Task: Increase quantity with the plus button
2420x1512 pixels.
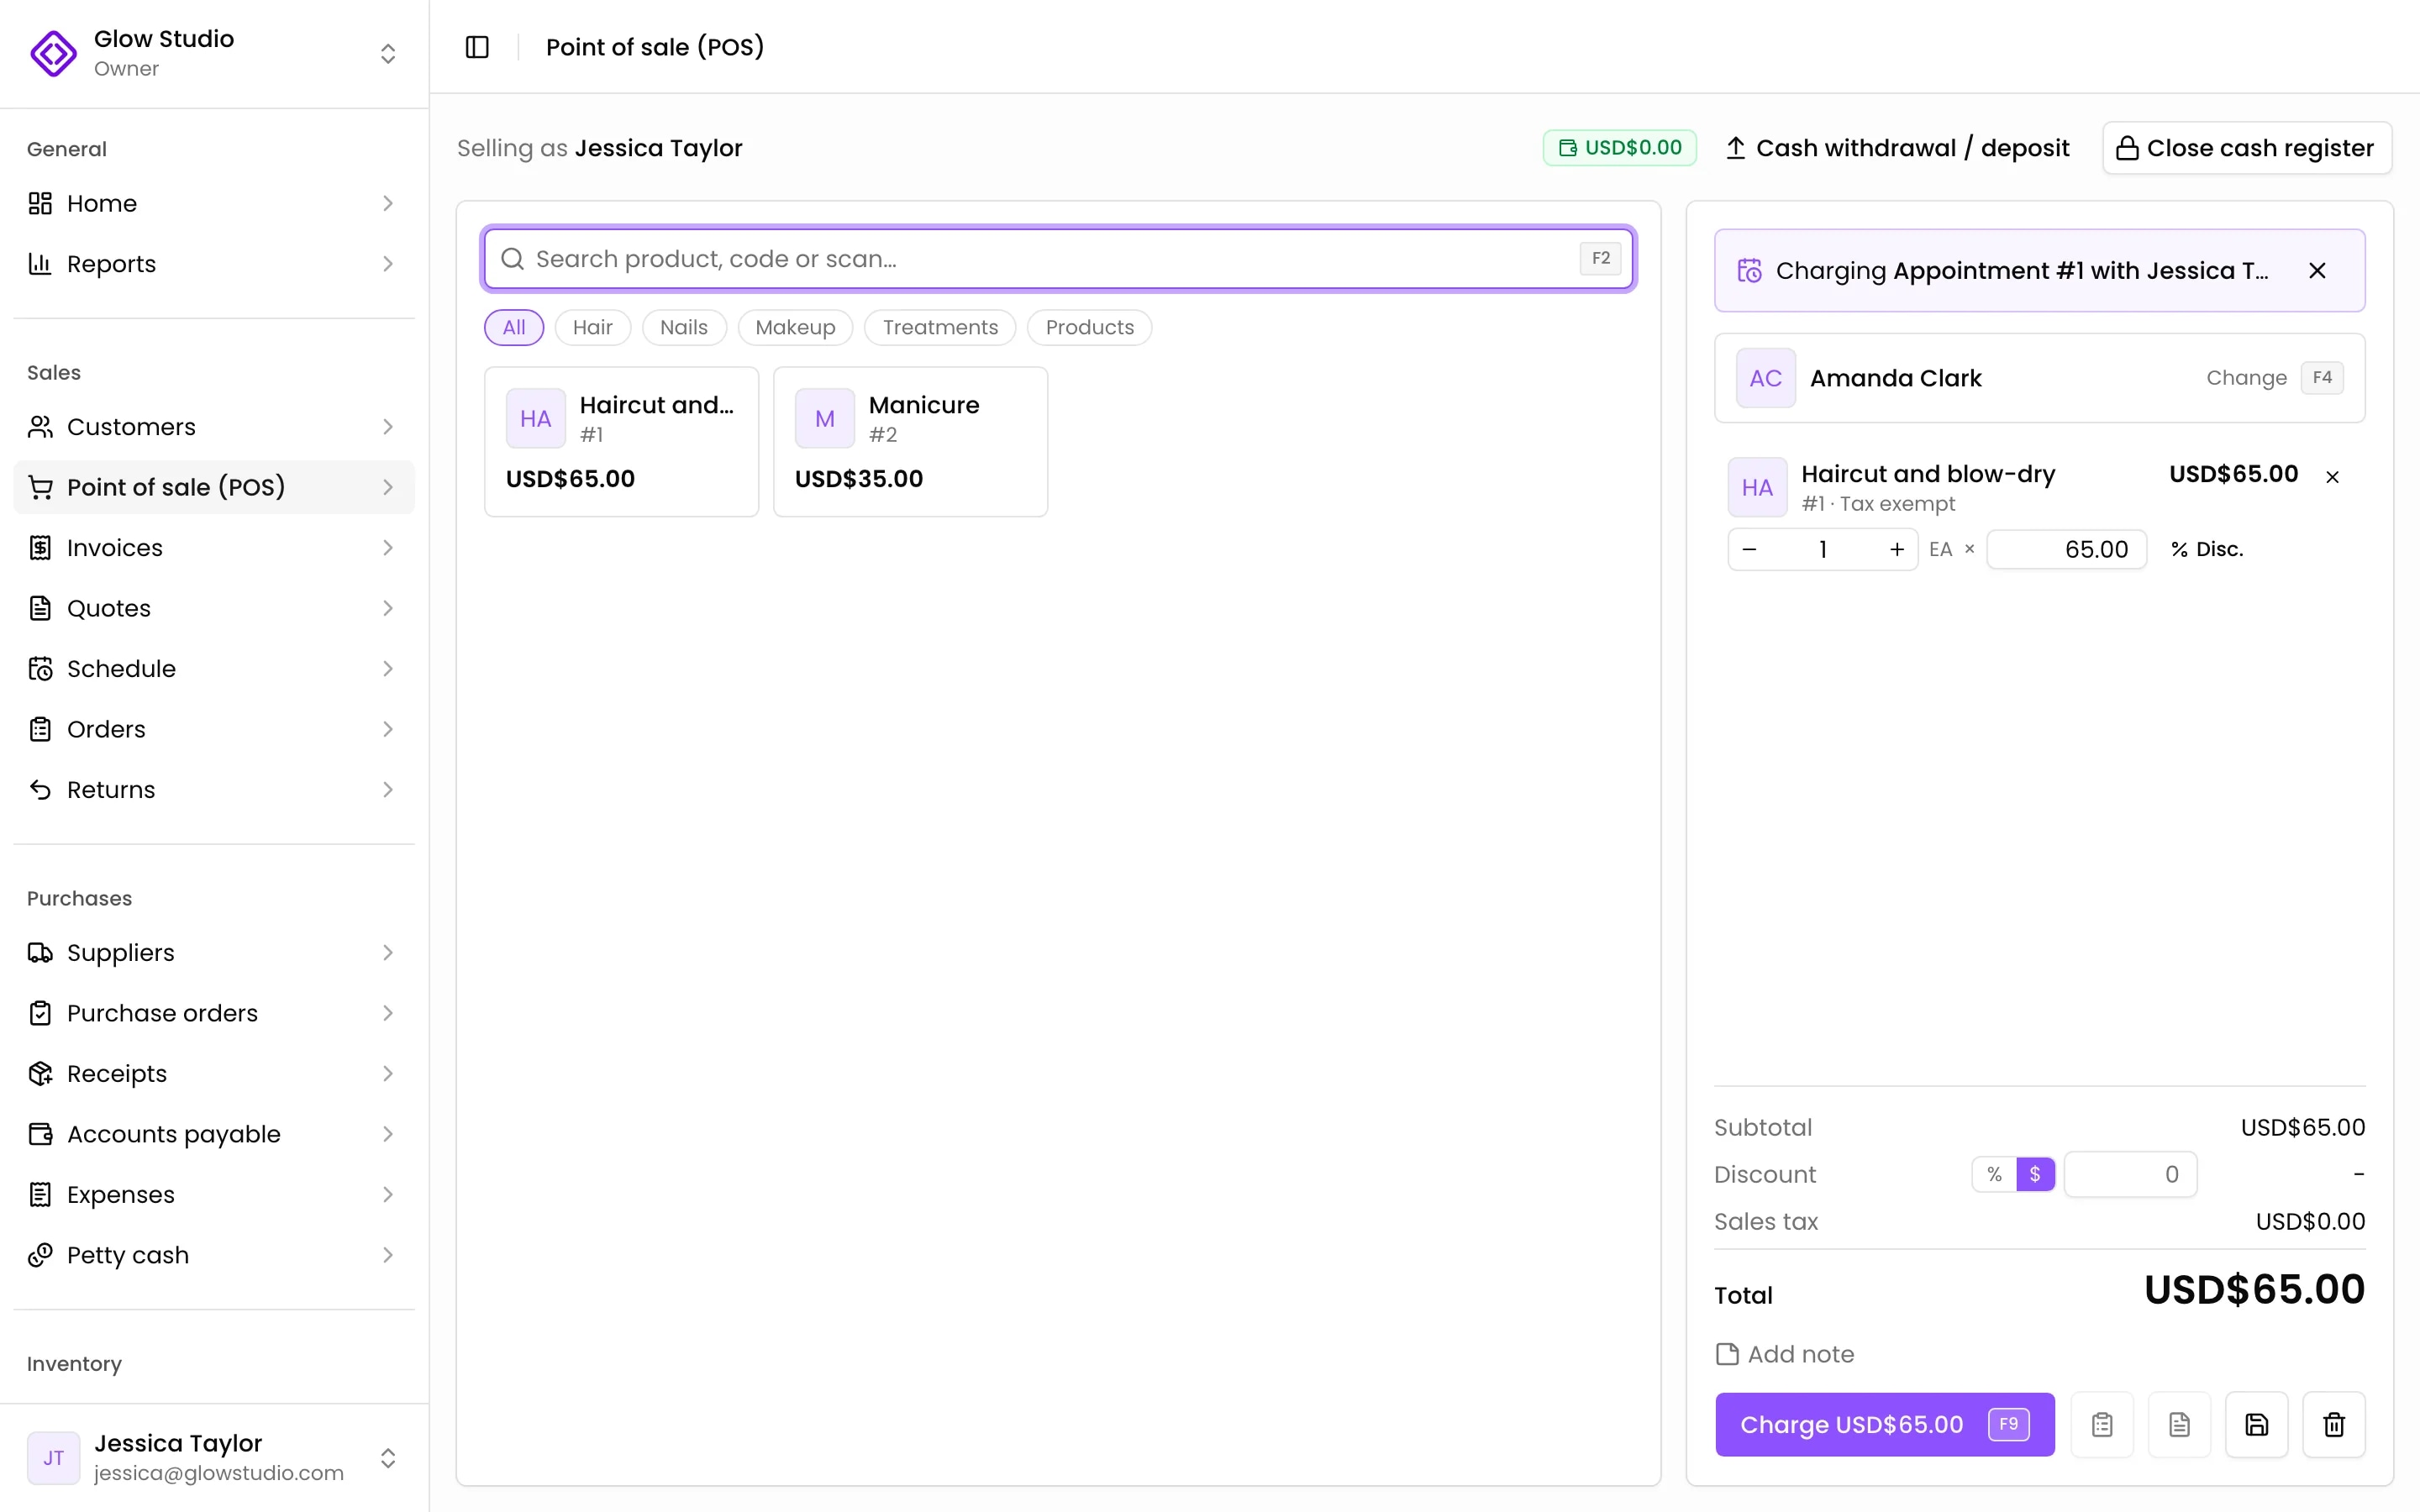Action: coord(1896,549)
